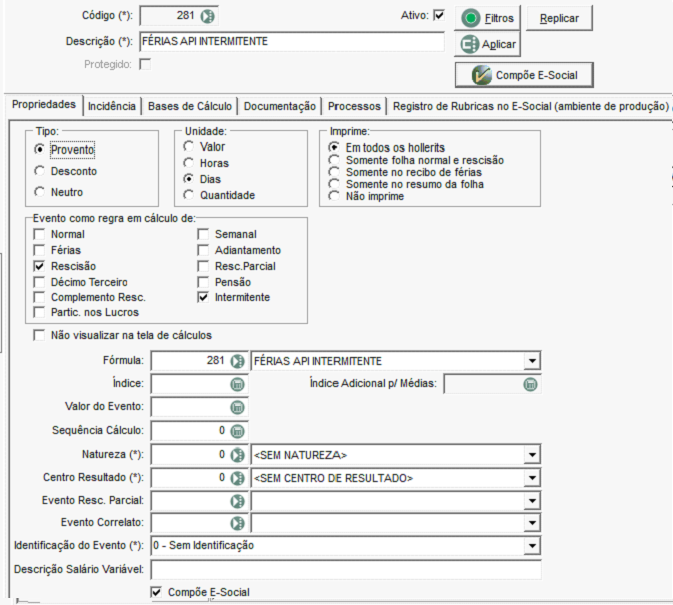Enable the Férias calculation checkbox
Screen dimensions: 673x605
39,250
